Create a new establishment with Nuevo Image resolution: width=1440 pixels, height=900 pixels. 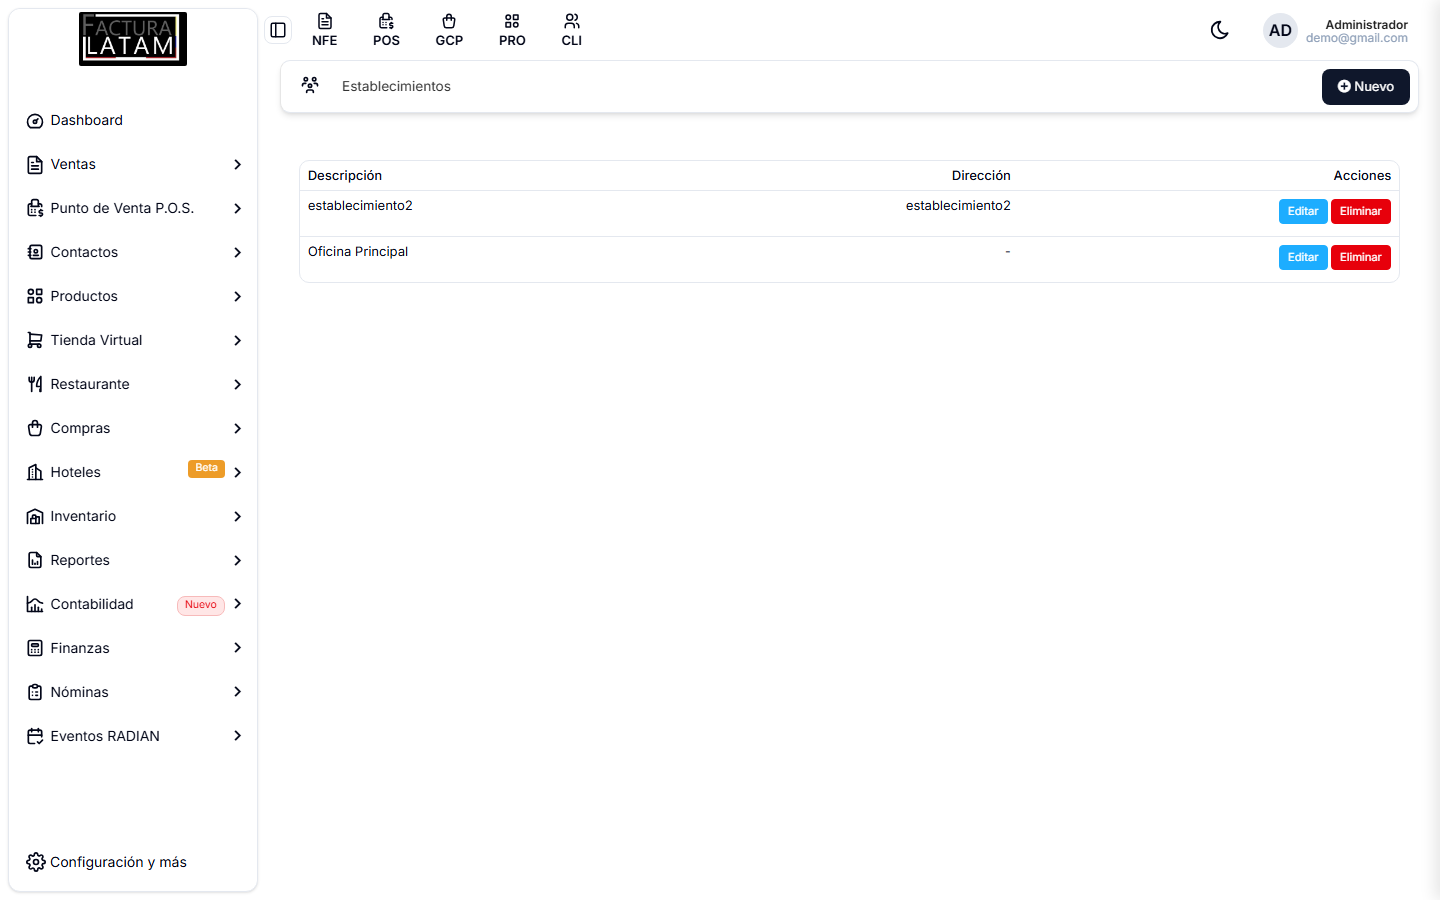coord(1365,87)
